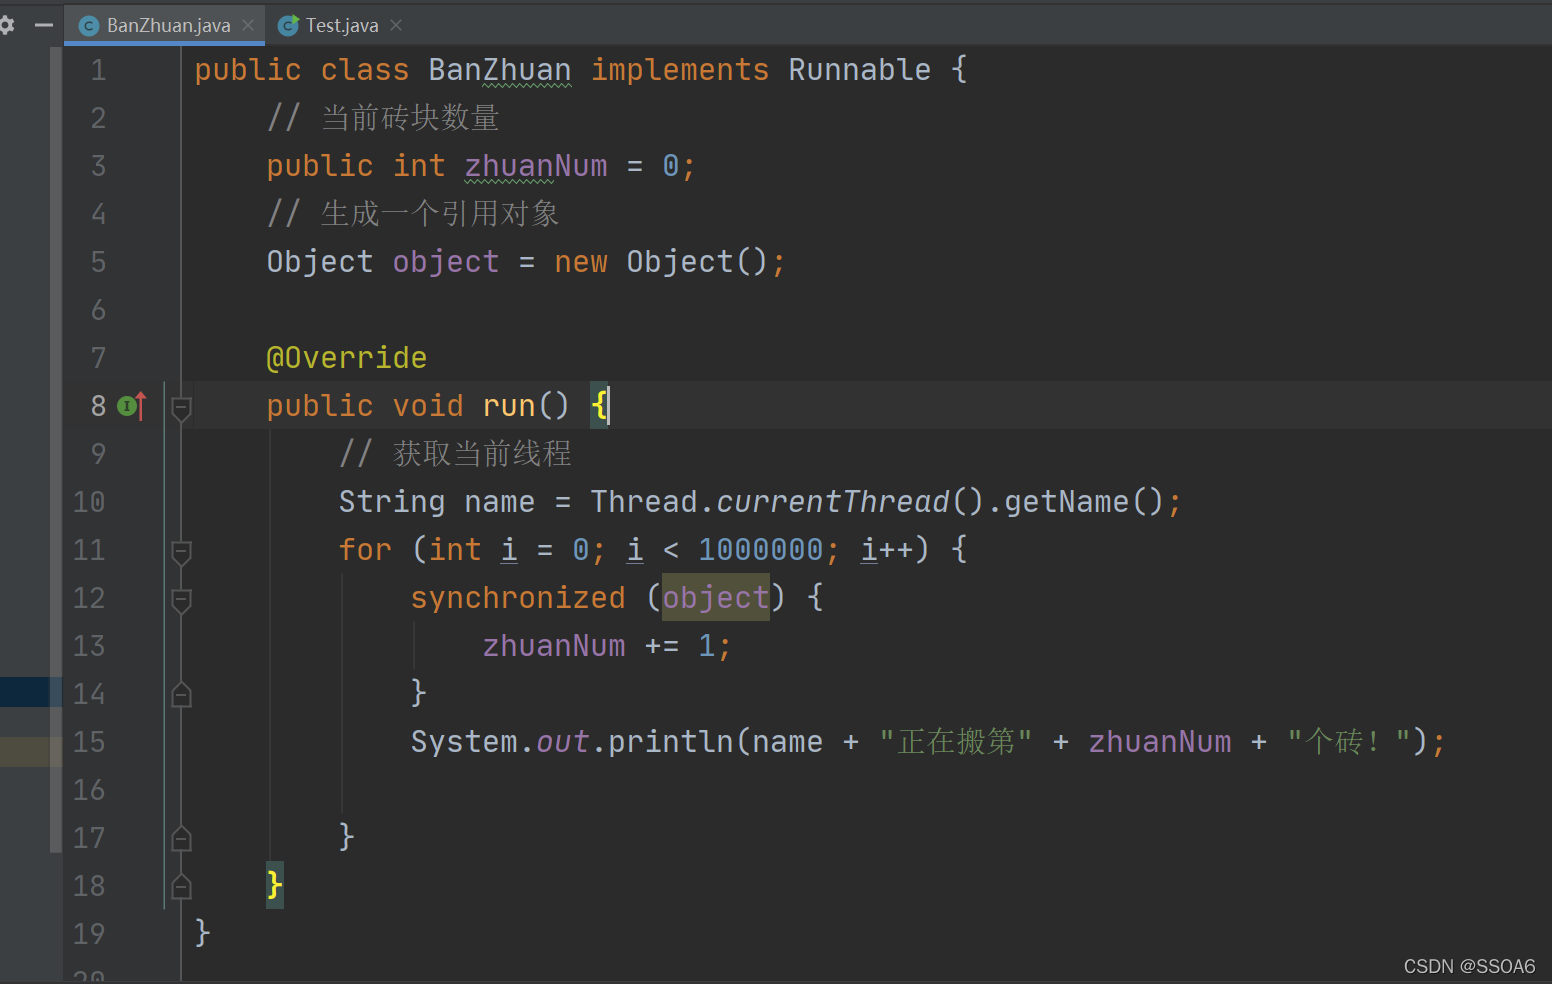Click the object variable declaration on line 5

pos(446,262)
